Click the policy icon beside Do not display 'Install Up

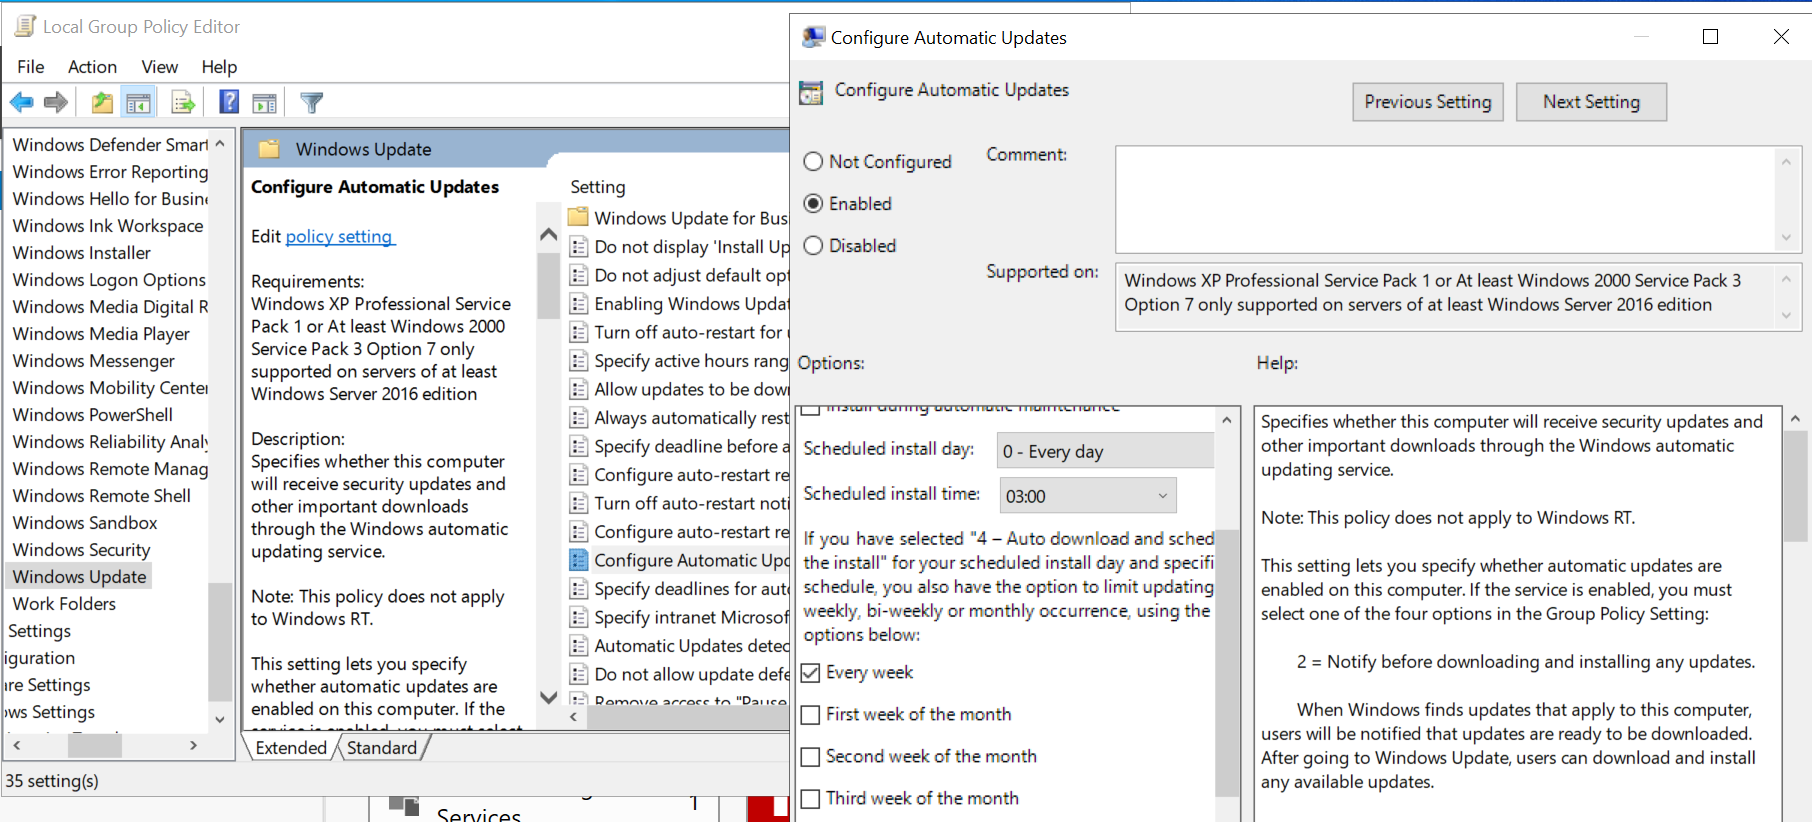[578, 246]
